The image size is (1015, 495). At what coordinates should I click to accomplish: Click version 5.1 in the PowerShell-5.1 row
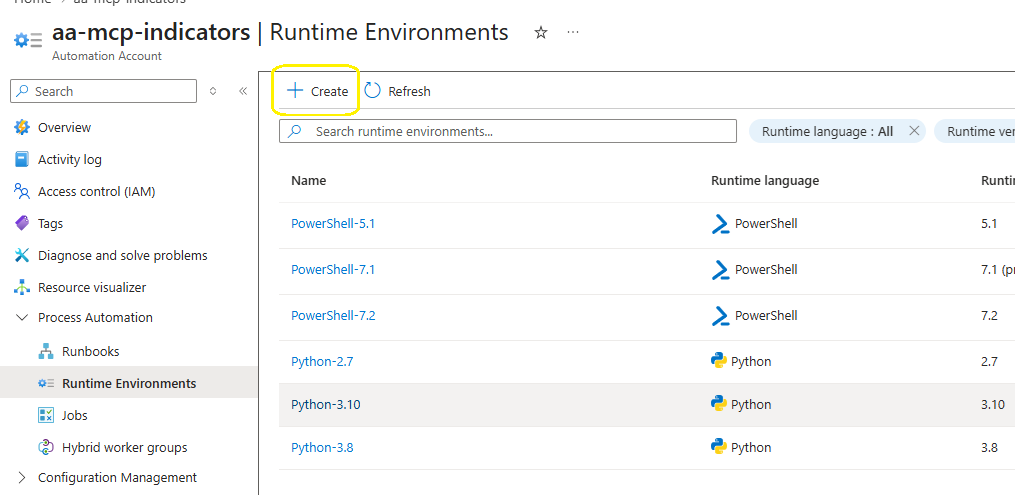(x=989, y=224)
